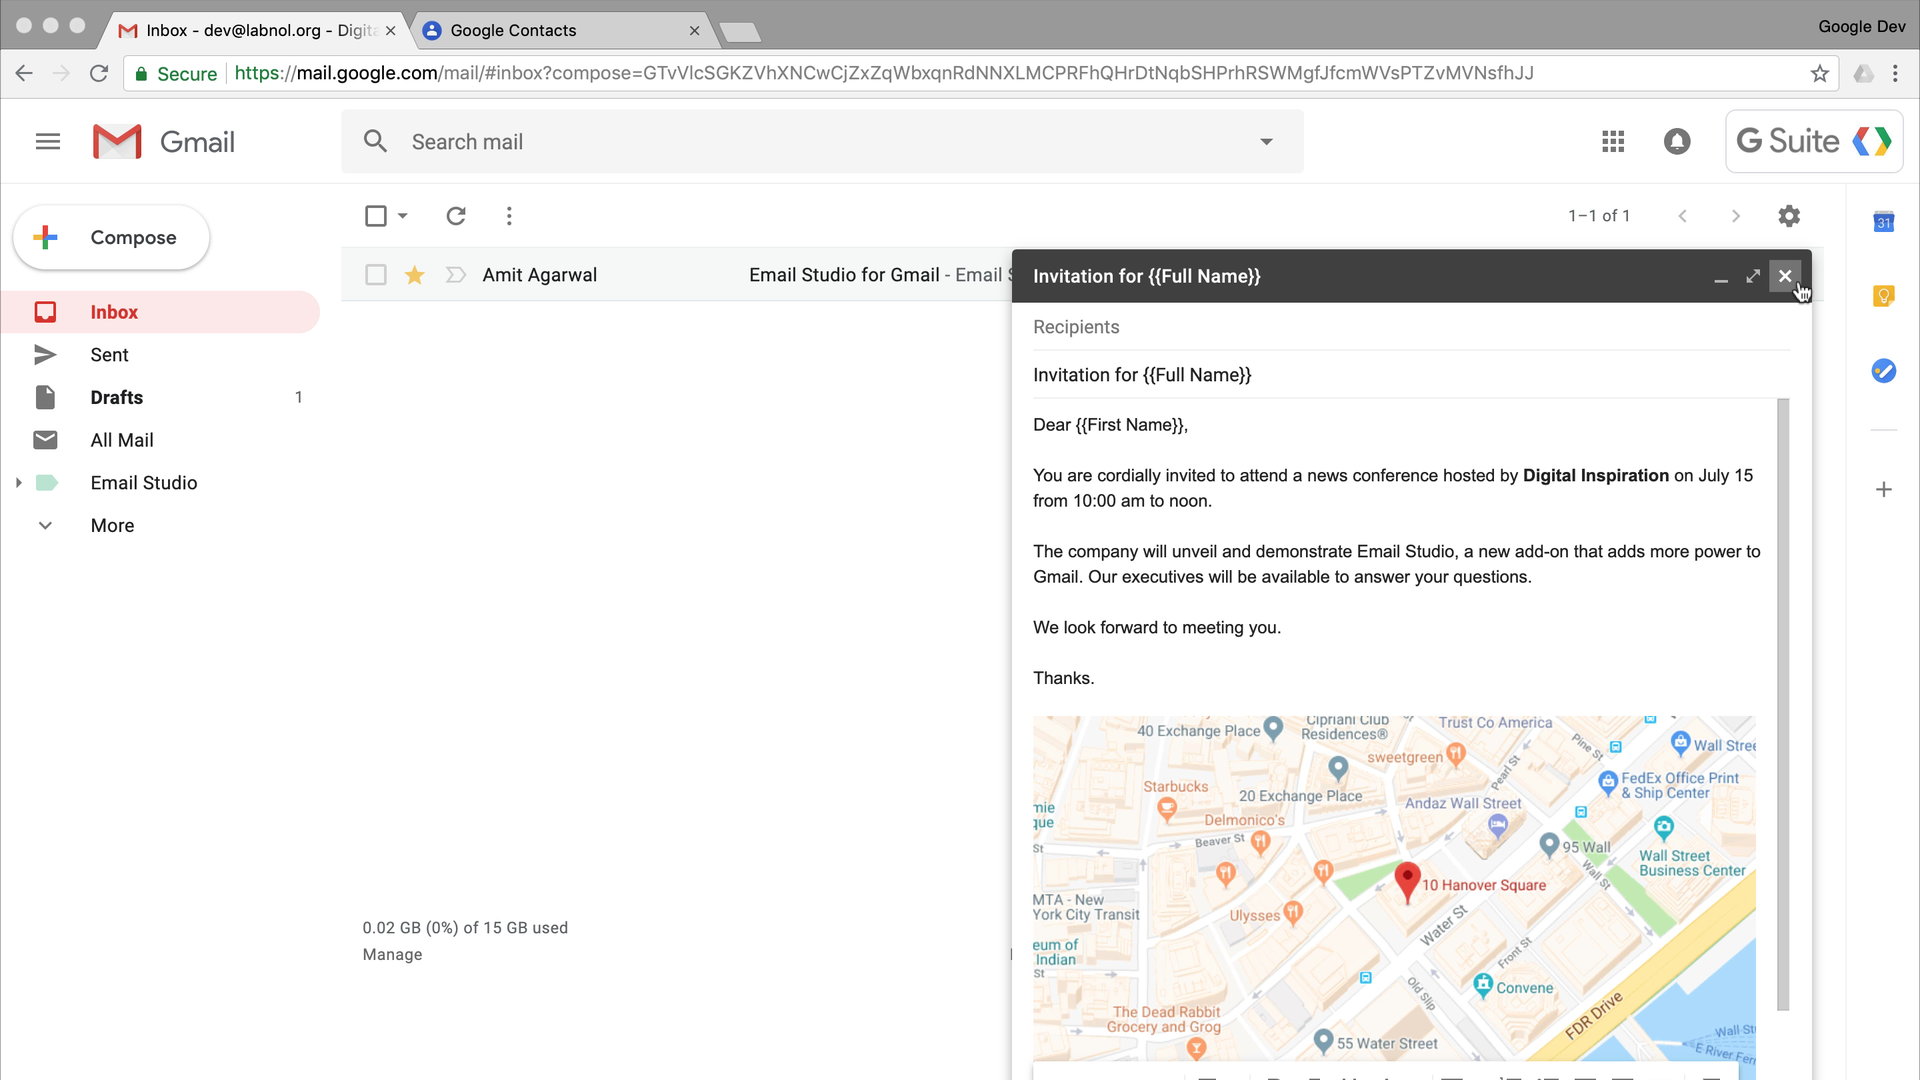
Task: Select the Amit Agarwal email checkbox
Action: (375, 274)
